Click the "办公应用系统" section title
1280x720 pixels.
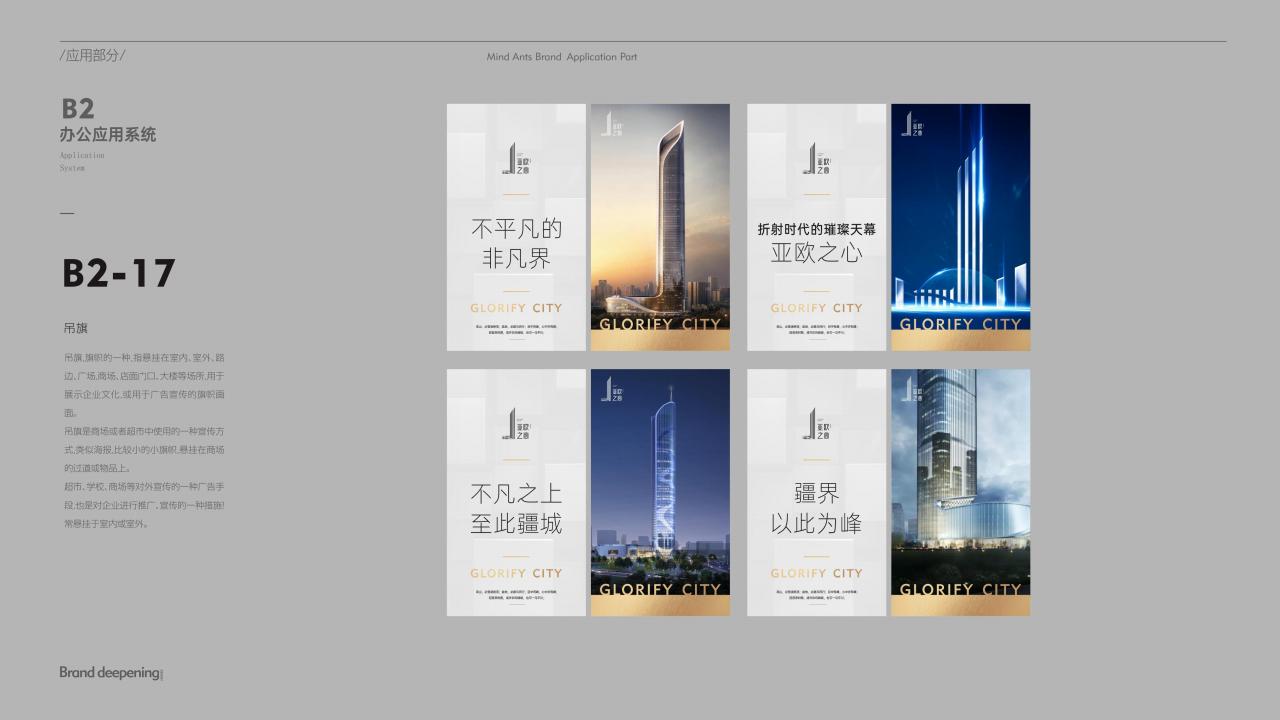tap(108, 135)
